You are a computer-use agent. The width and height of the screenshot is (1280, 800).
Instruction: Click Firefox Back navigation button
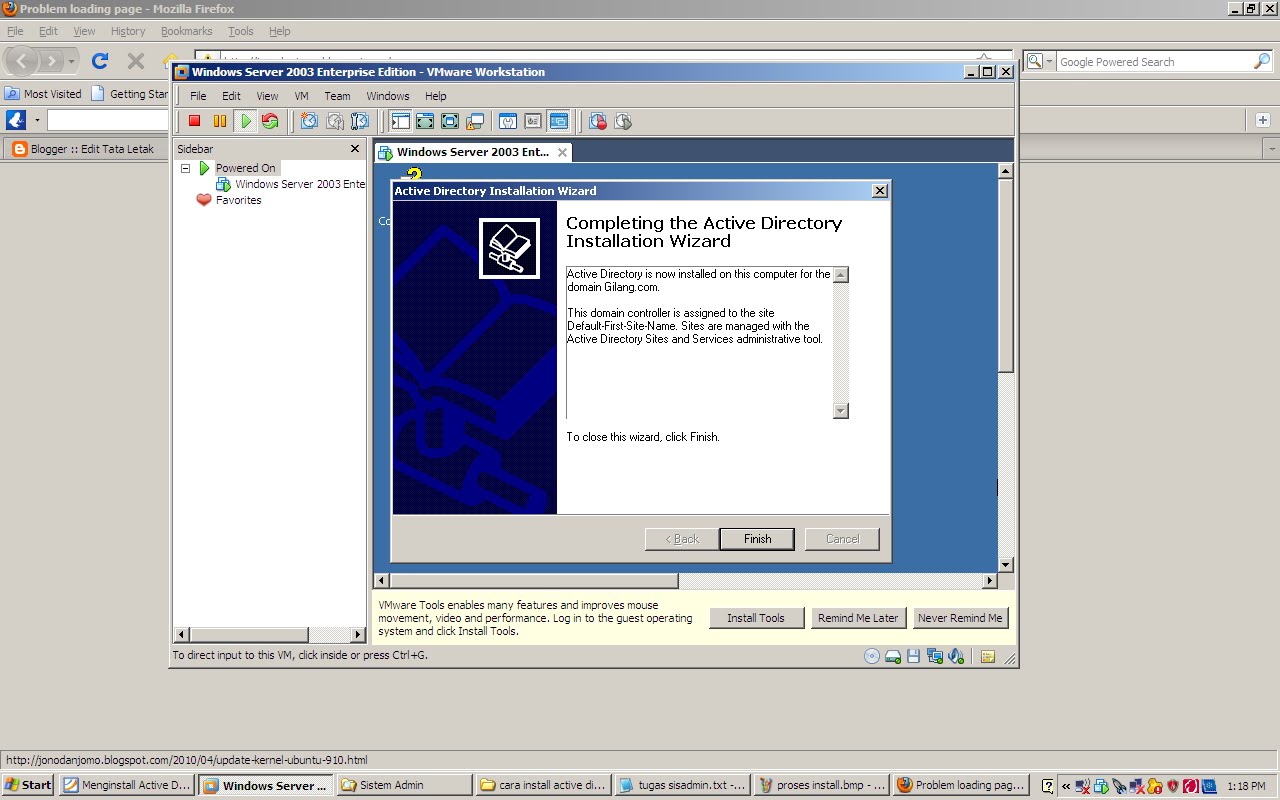pyautogui.click(x=21, y=61)
